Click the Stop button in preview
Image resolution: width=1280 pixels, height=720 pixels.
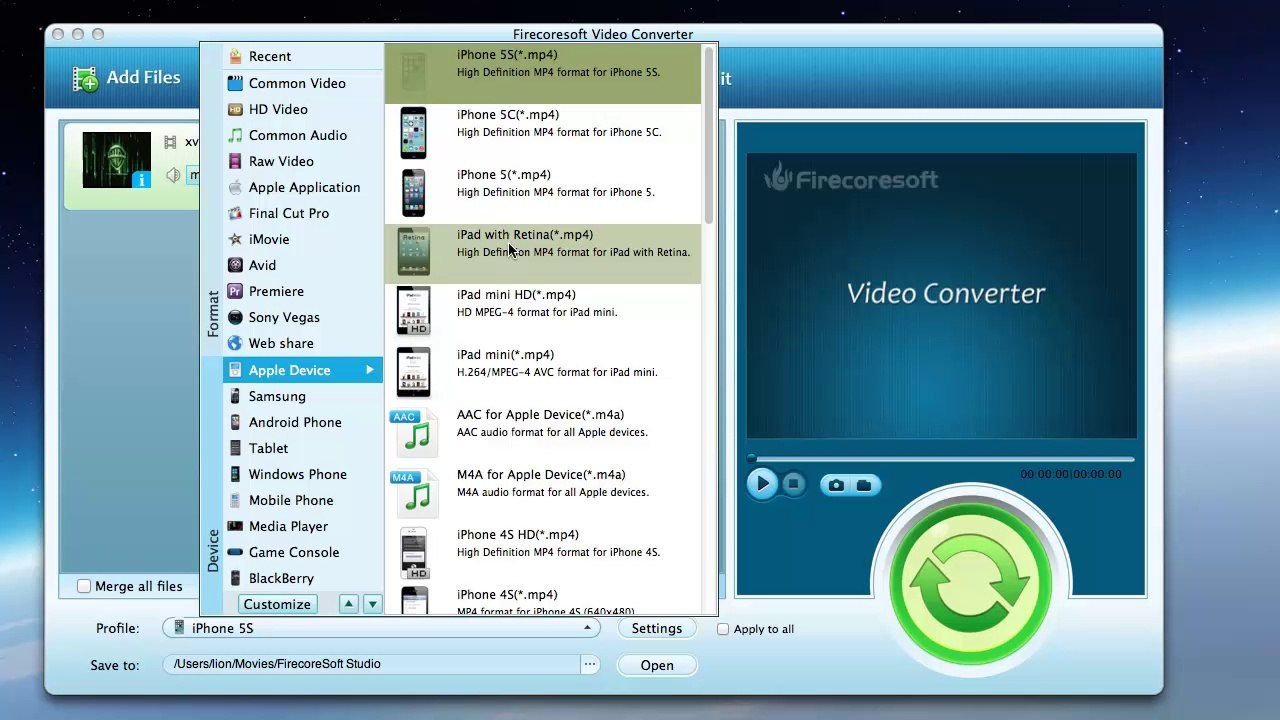pyautogui.click(x=793, y=485)
